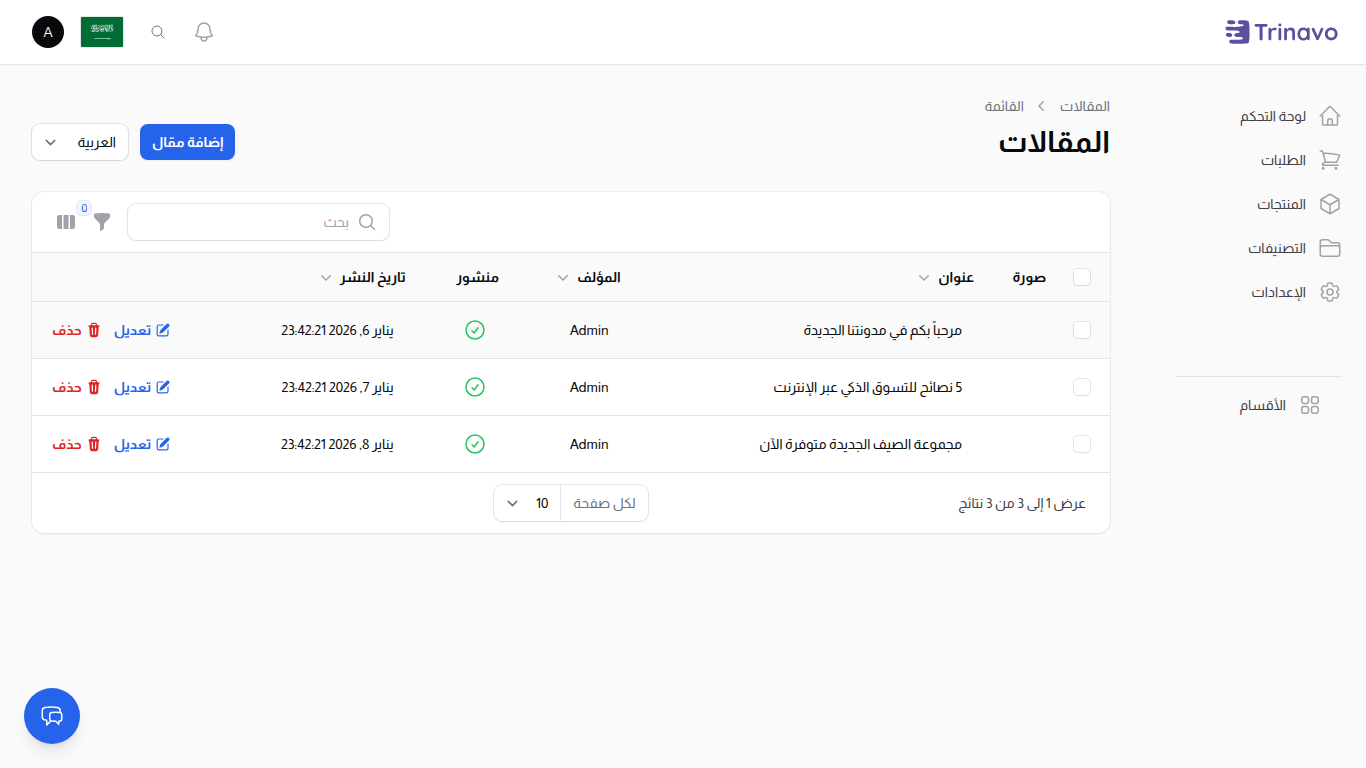Click تعديل on the first article row
Viewport: 1366px width, 768px height.
coord(142,330)
